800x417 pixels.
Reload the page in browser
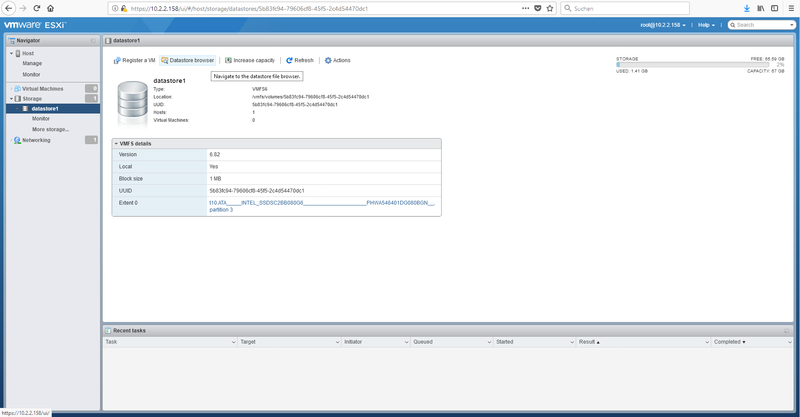click(x=37, y=8)
